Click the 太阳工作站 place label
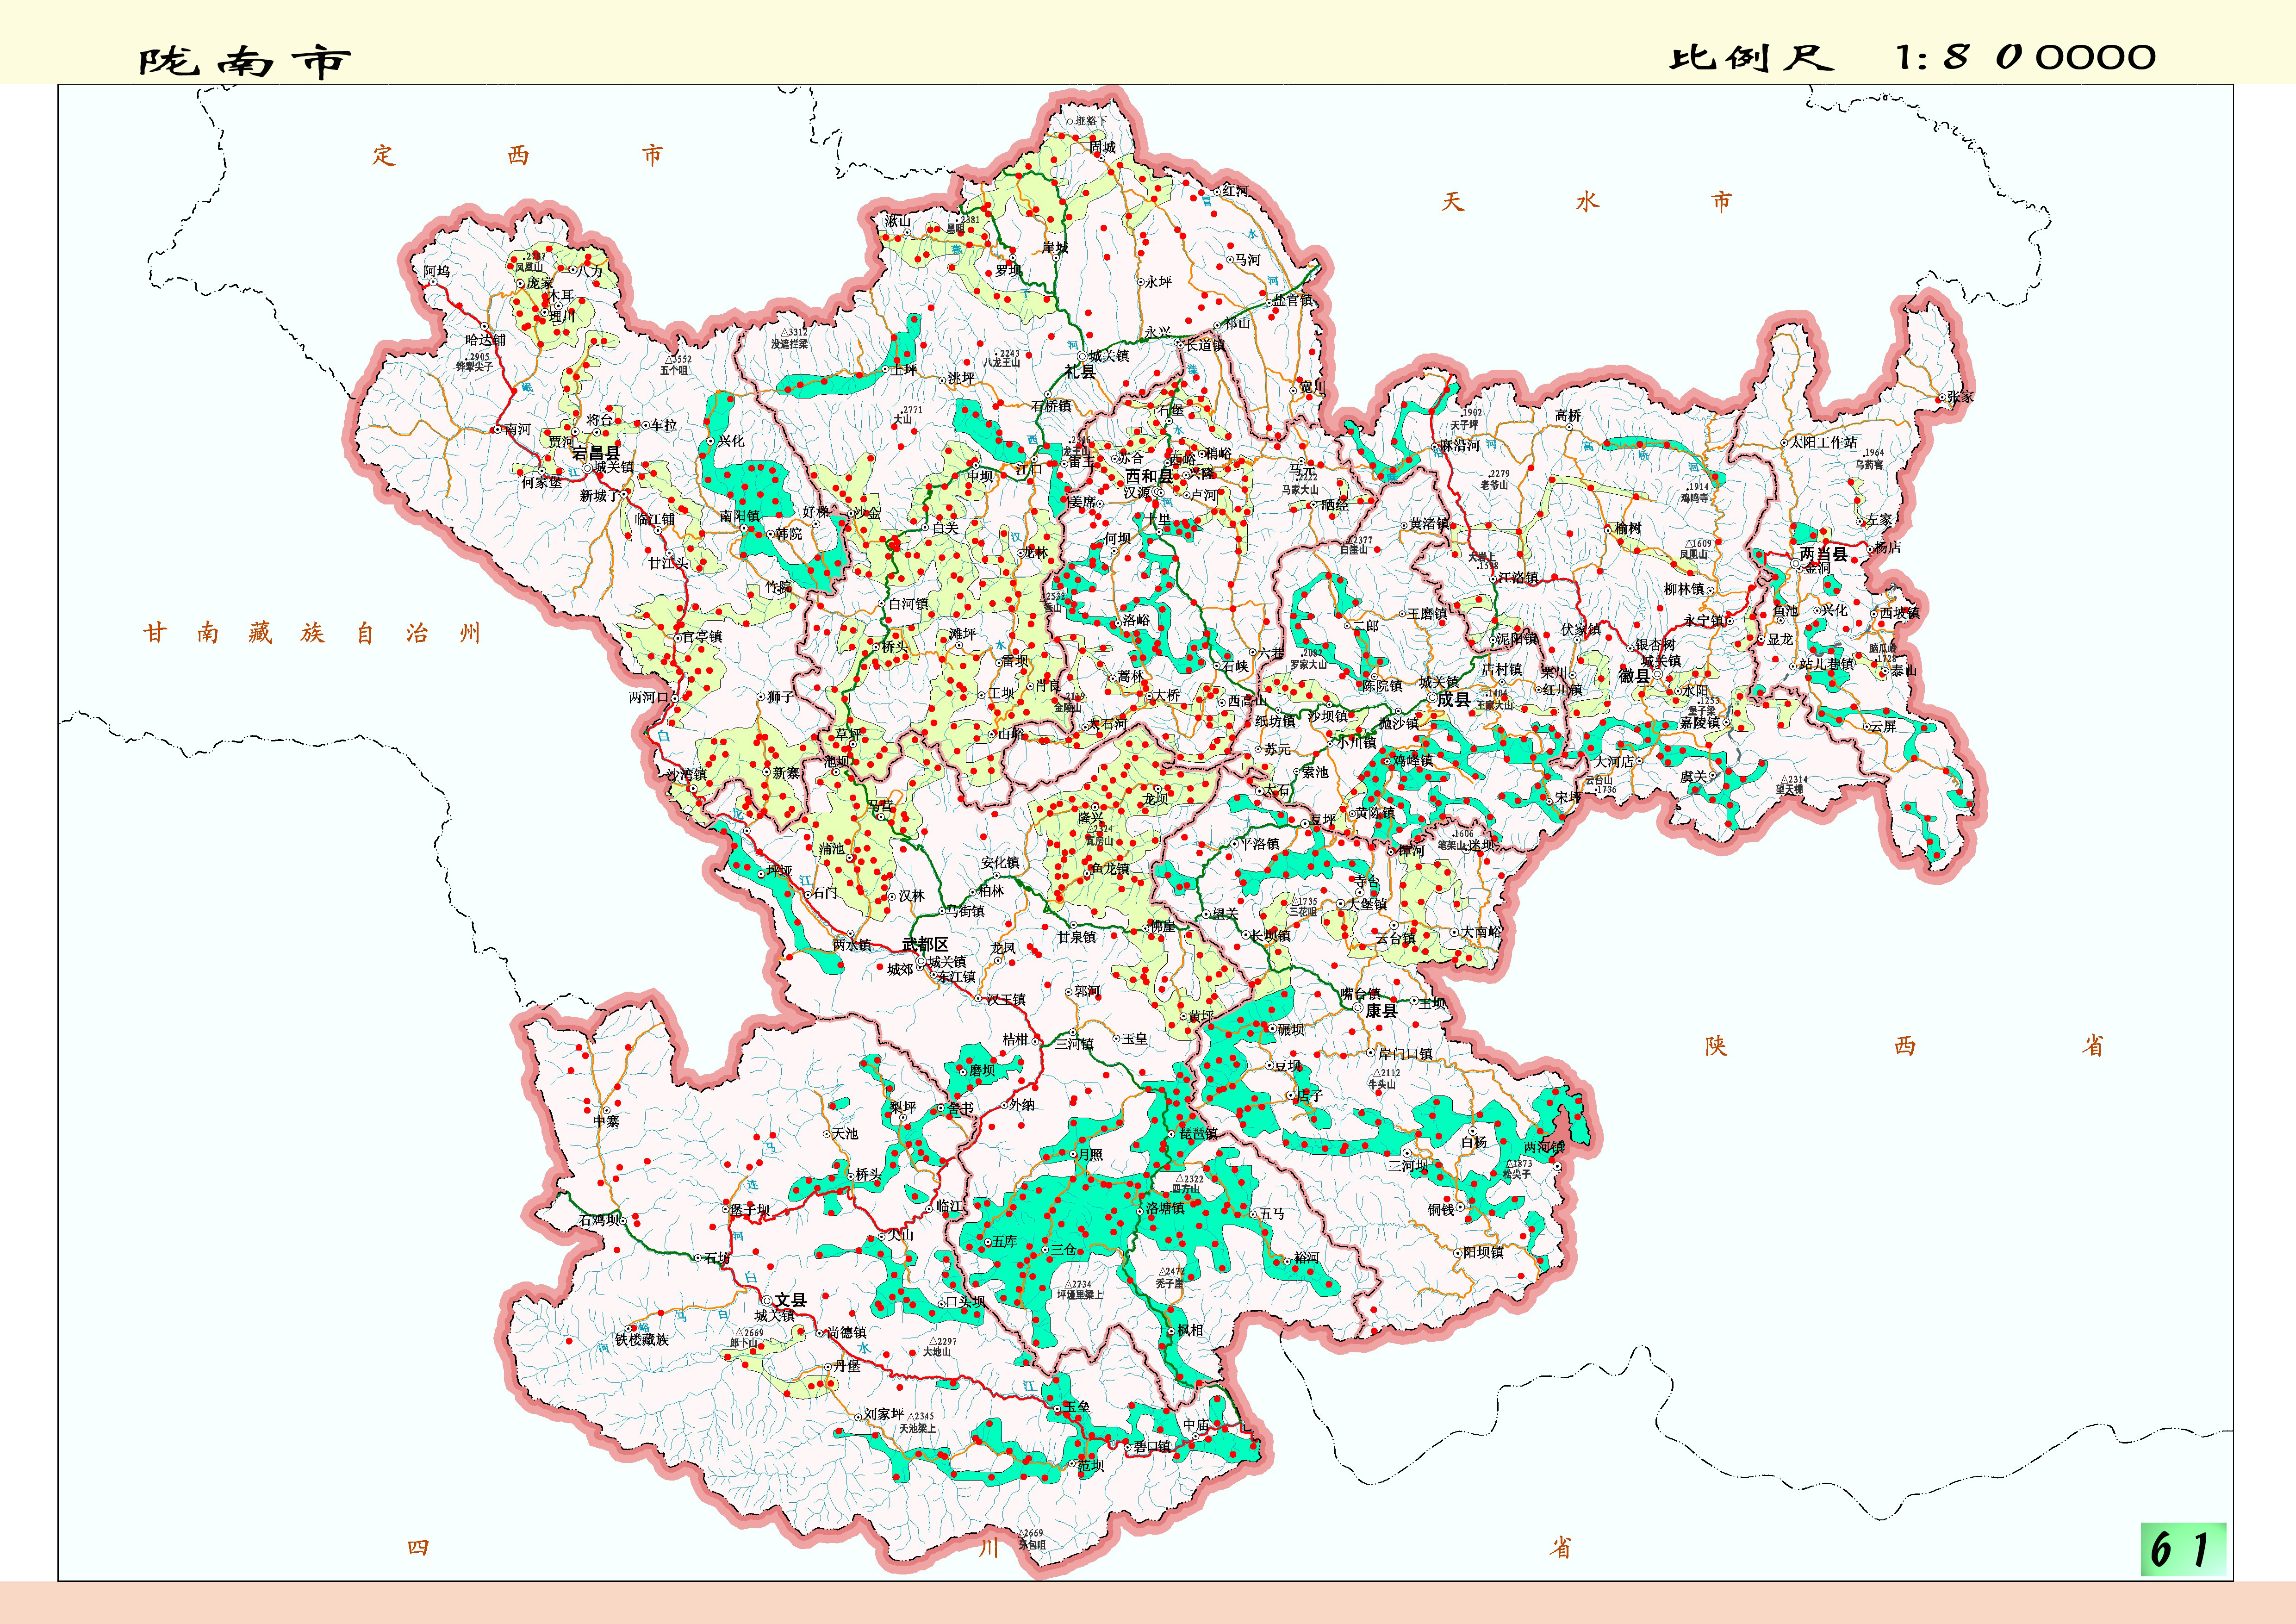 tap(1823, 441)
